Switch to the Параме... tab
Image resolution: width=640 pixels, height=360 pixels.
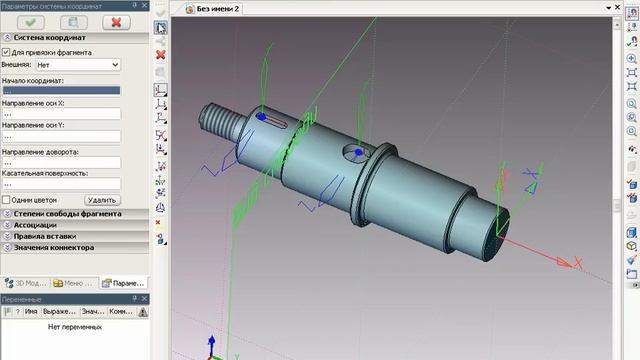(x=123, y=283)
